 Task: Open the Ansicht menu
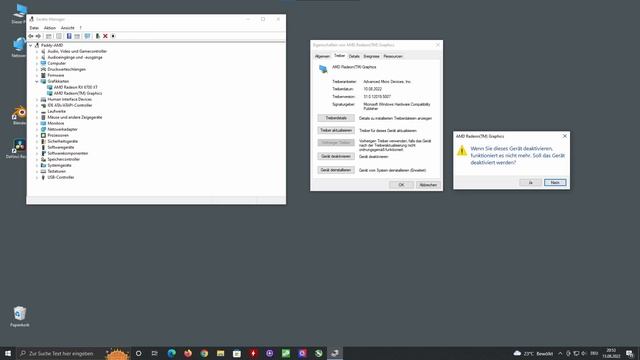[x=68, y=28]
